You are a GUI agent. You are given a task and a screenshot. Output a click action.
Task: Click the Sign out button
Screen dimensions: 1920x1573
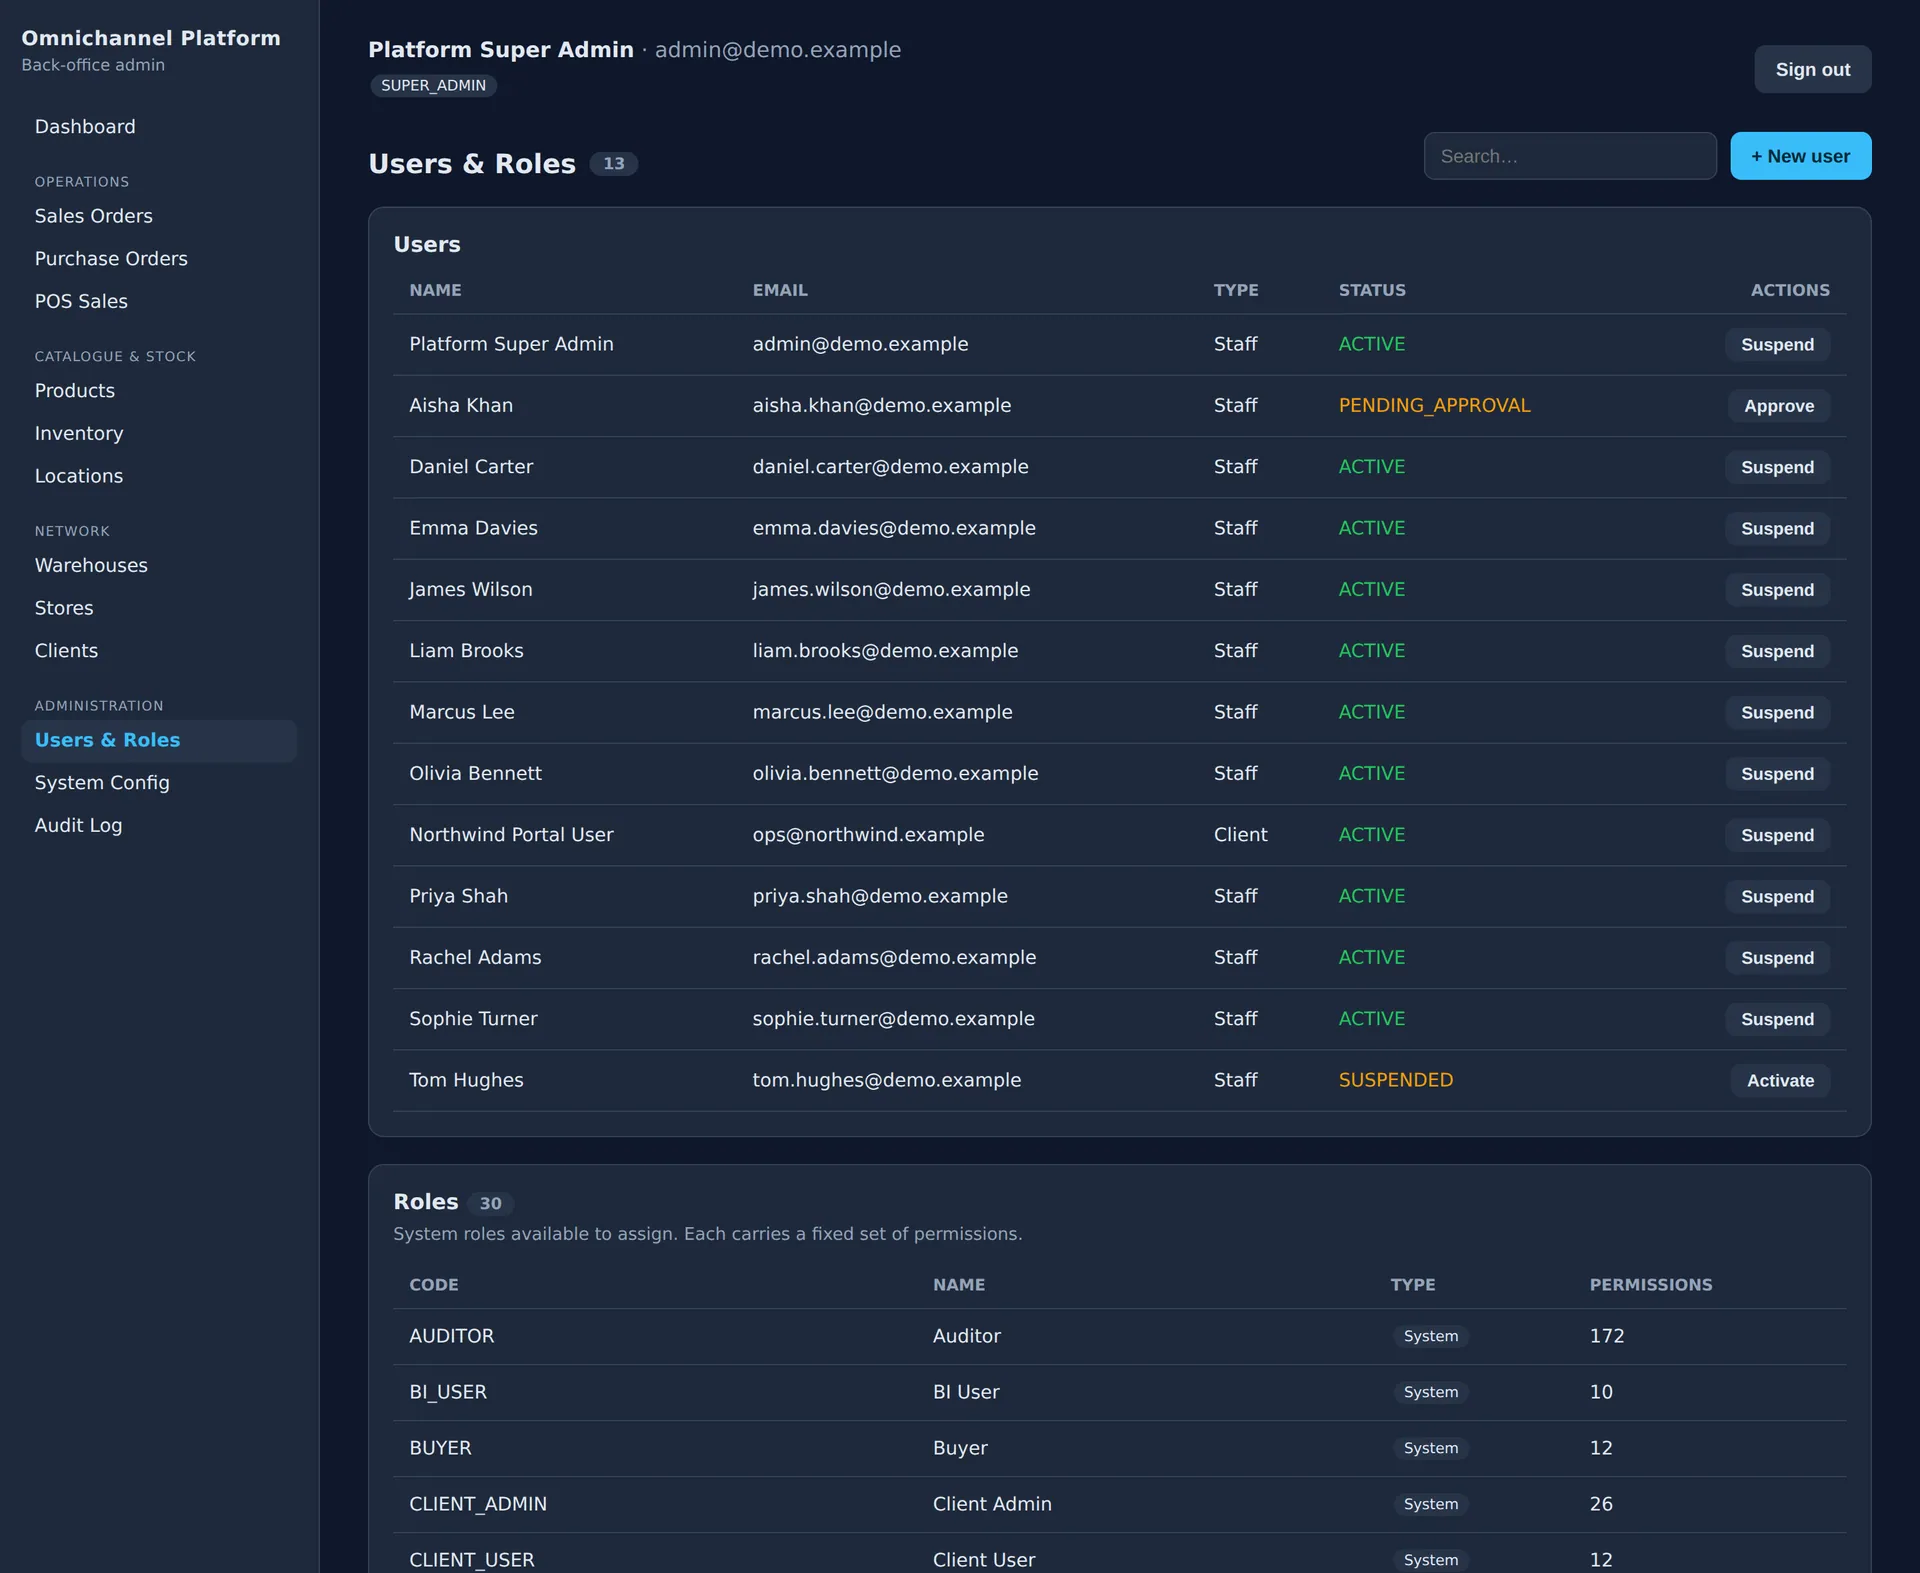click(1812, 69)
